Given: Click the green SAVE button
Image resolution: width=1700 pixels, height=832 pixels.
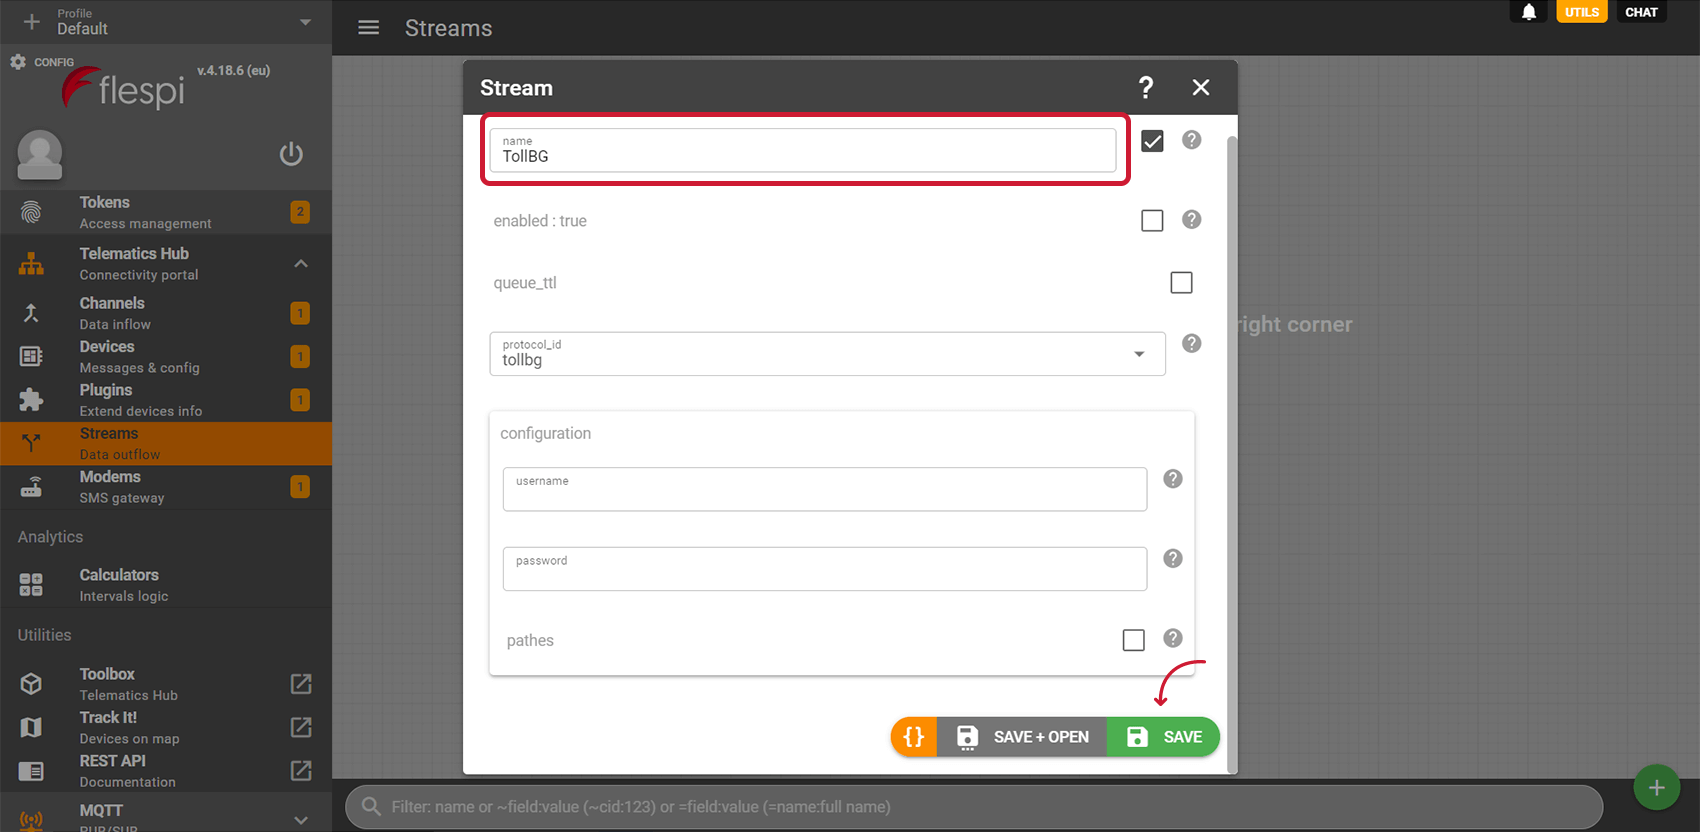Looking at the screenshot, I should point(1164,737).
